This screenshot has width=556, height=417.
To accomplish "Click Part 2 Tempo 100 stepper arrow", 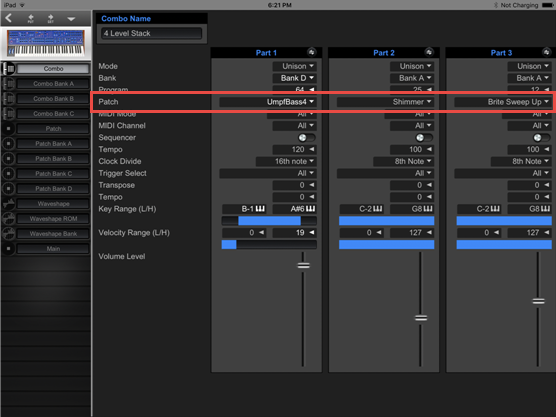I will click(x=429, y=149).
